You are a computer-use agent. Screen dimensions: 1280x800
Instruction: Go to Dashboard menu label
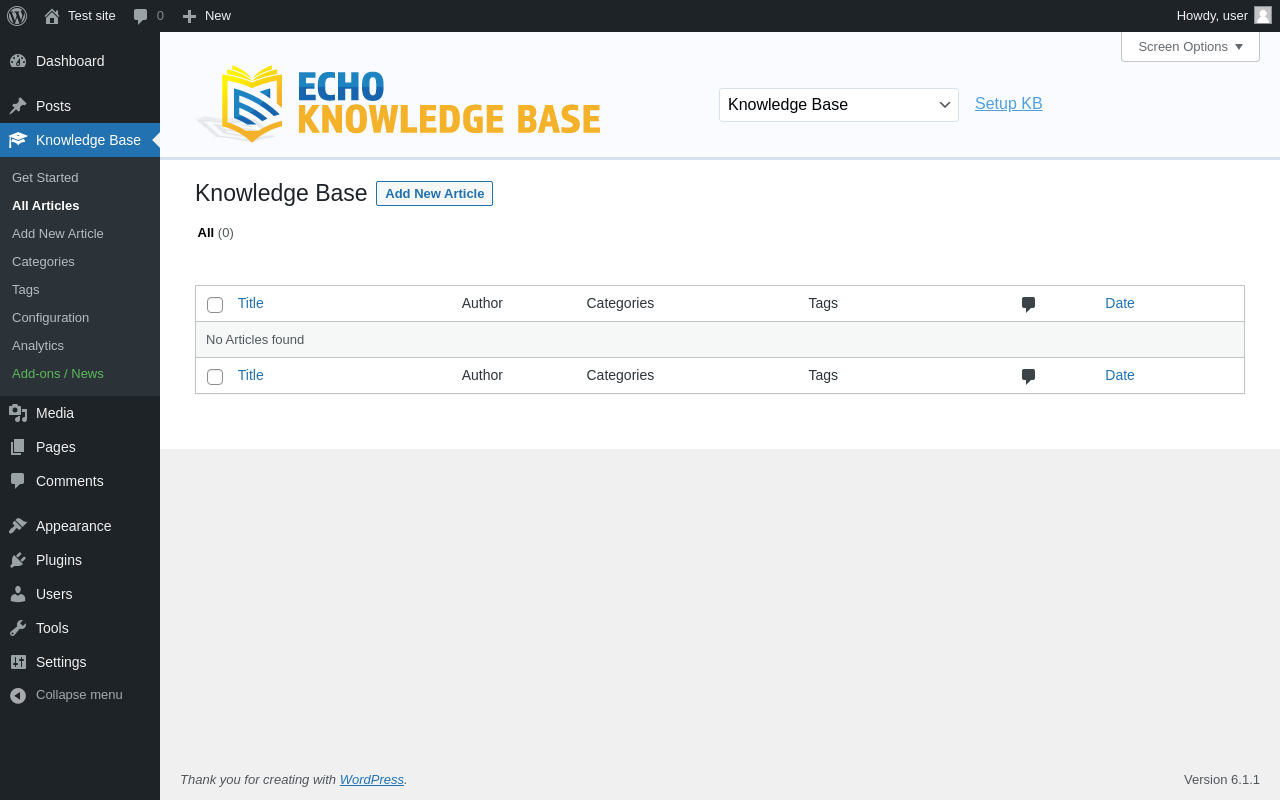70,61
